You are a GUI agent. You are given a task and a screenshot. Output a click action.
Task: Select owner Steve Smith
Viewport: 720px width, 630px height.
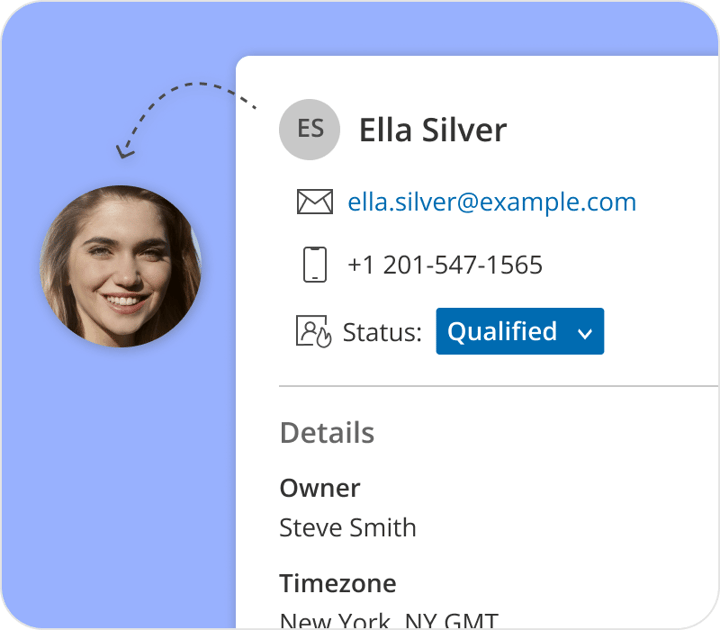[x=348, y=527]
